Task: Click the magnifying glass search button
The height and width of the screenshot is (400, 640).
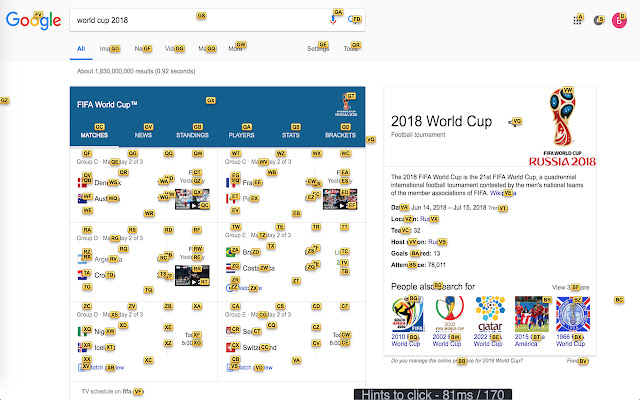Action: [x=353, y=19]
